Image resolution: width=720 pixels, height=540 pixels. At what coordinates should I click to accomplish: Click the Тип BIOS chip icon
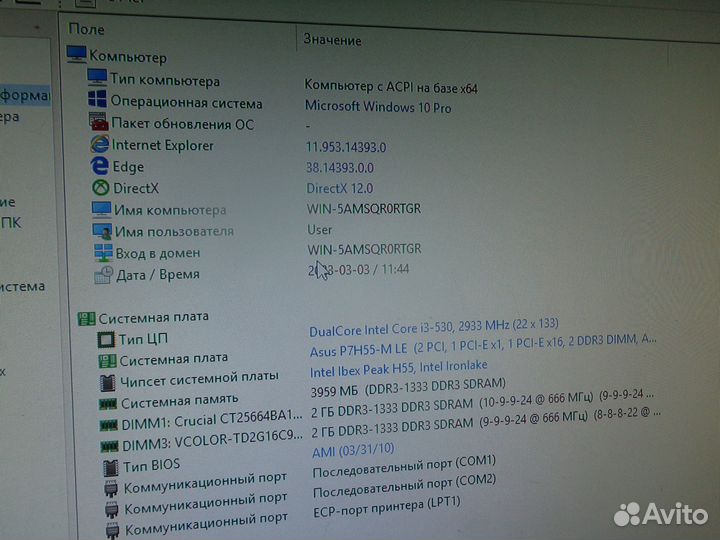point(110,468)
